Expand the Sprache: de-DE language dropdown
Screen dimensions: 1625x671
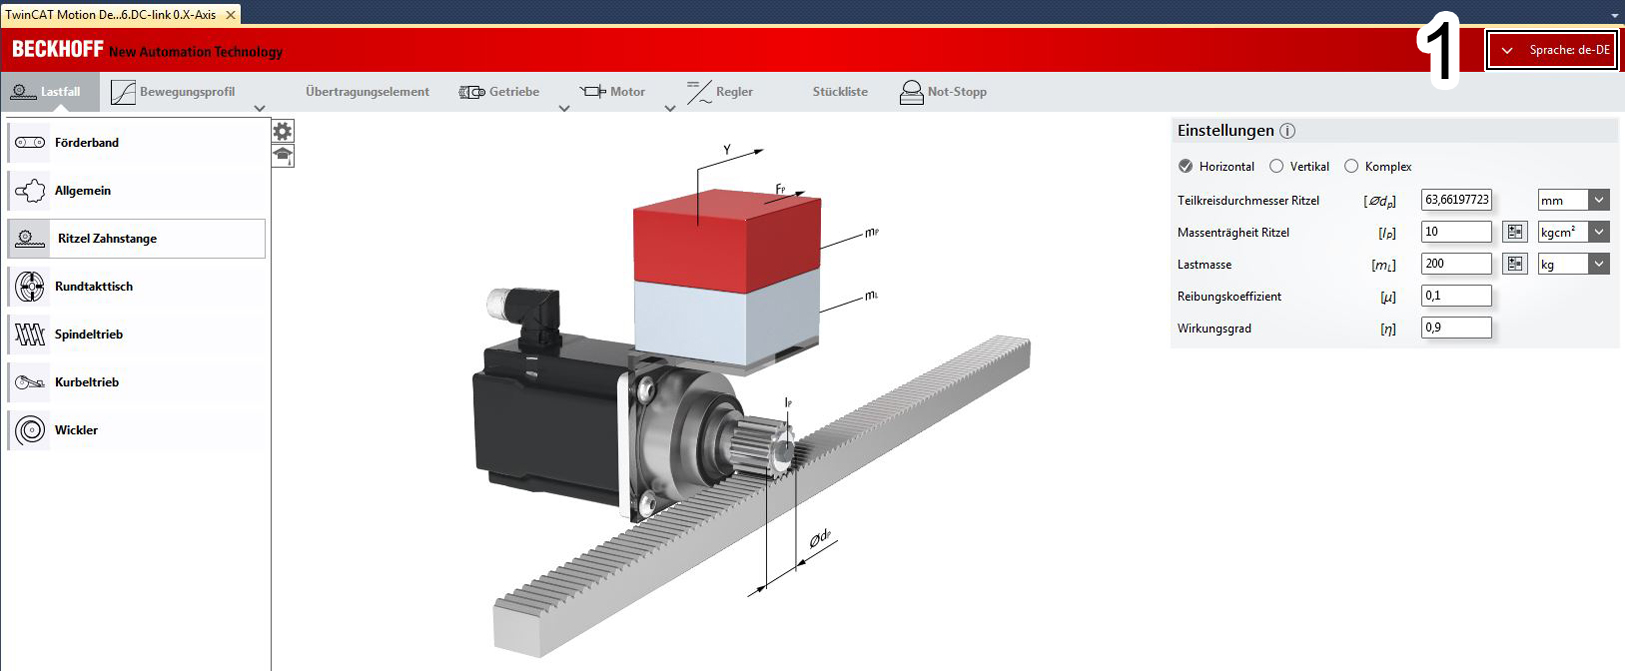point(1552,50)
